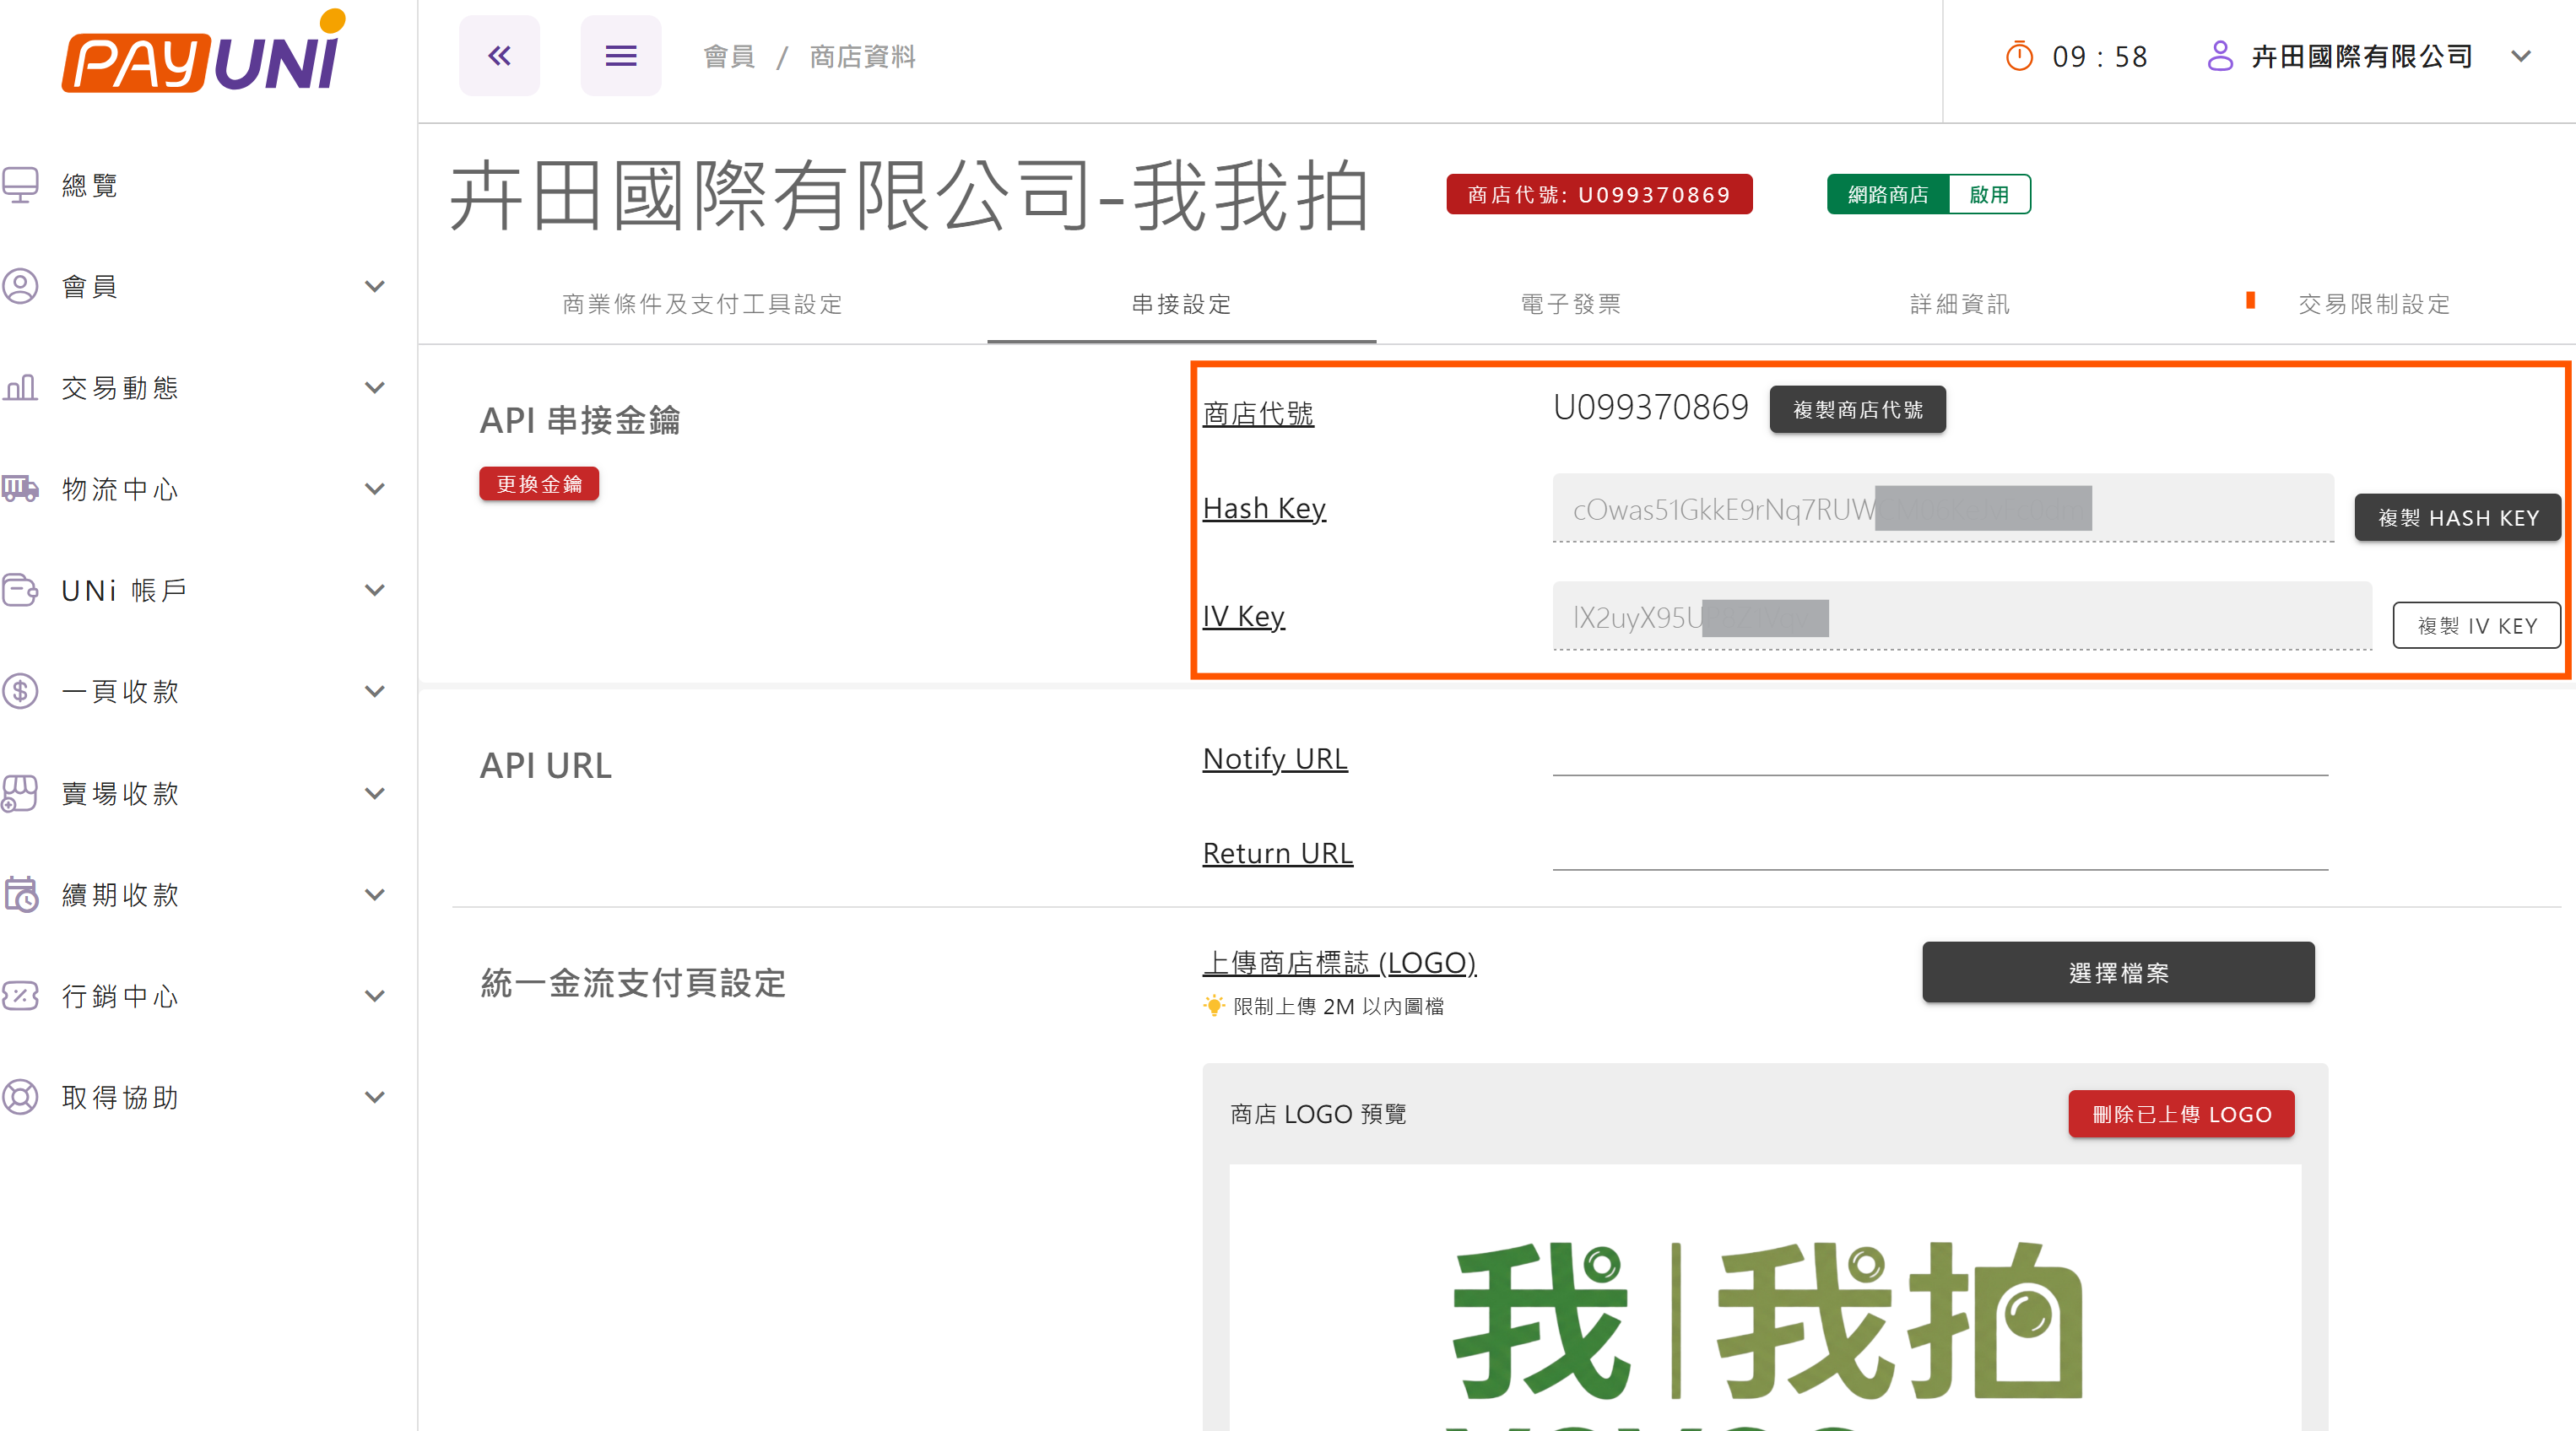
Task: Click 複製 IV KEY button
Action: pyautogui.click(x=2476, y=626)
